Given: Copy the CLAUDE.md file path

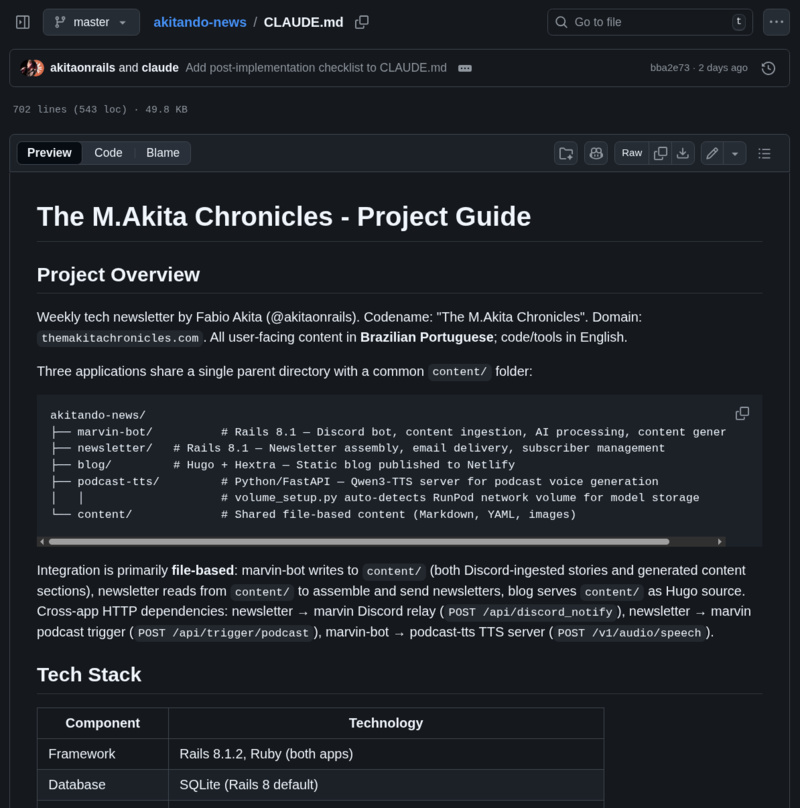Looking at the screenshot, I should (x=362, y=22).
